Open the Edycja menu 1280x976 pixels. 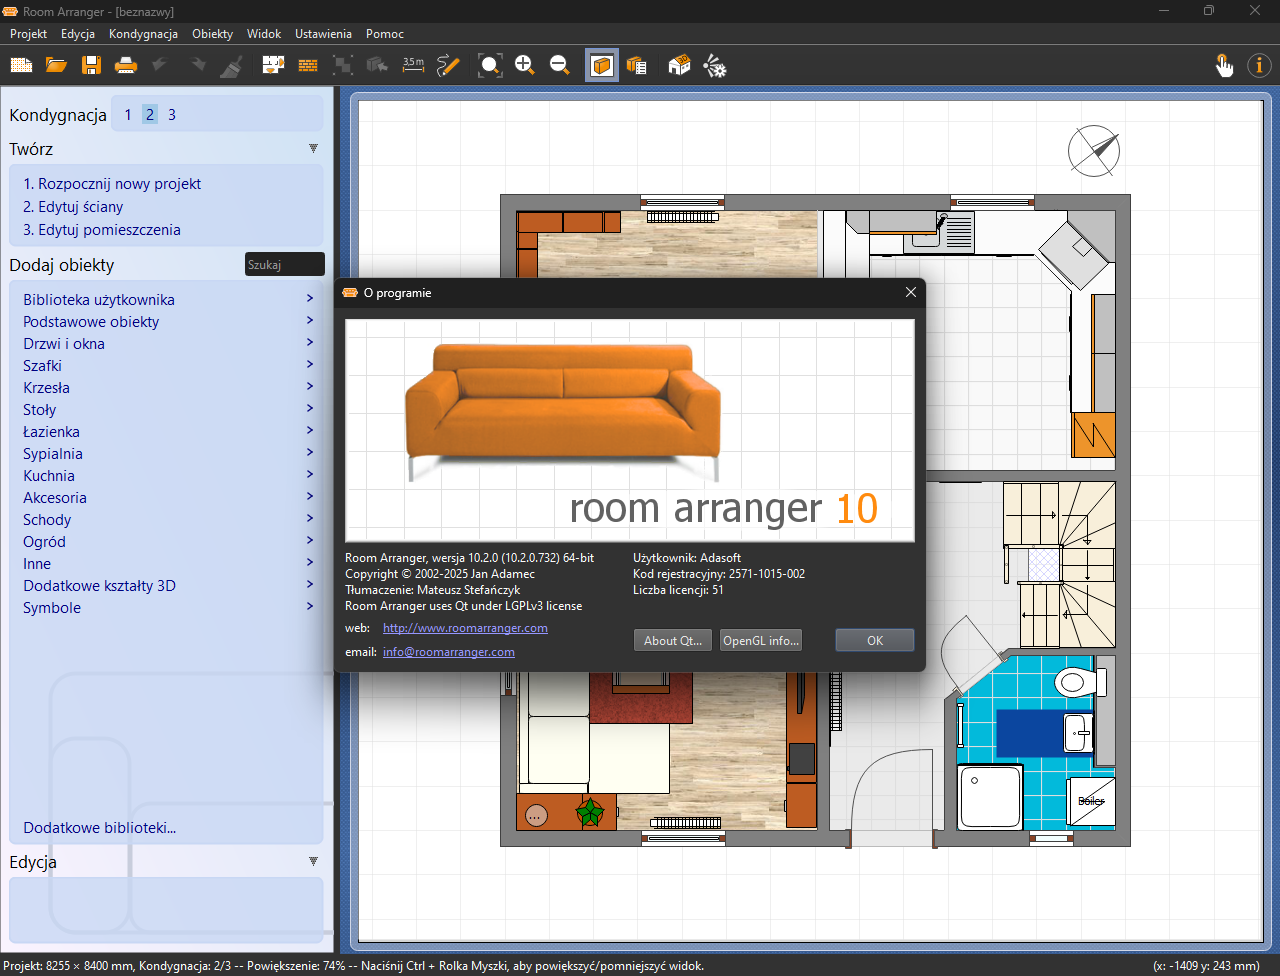(x=78, y=34)
